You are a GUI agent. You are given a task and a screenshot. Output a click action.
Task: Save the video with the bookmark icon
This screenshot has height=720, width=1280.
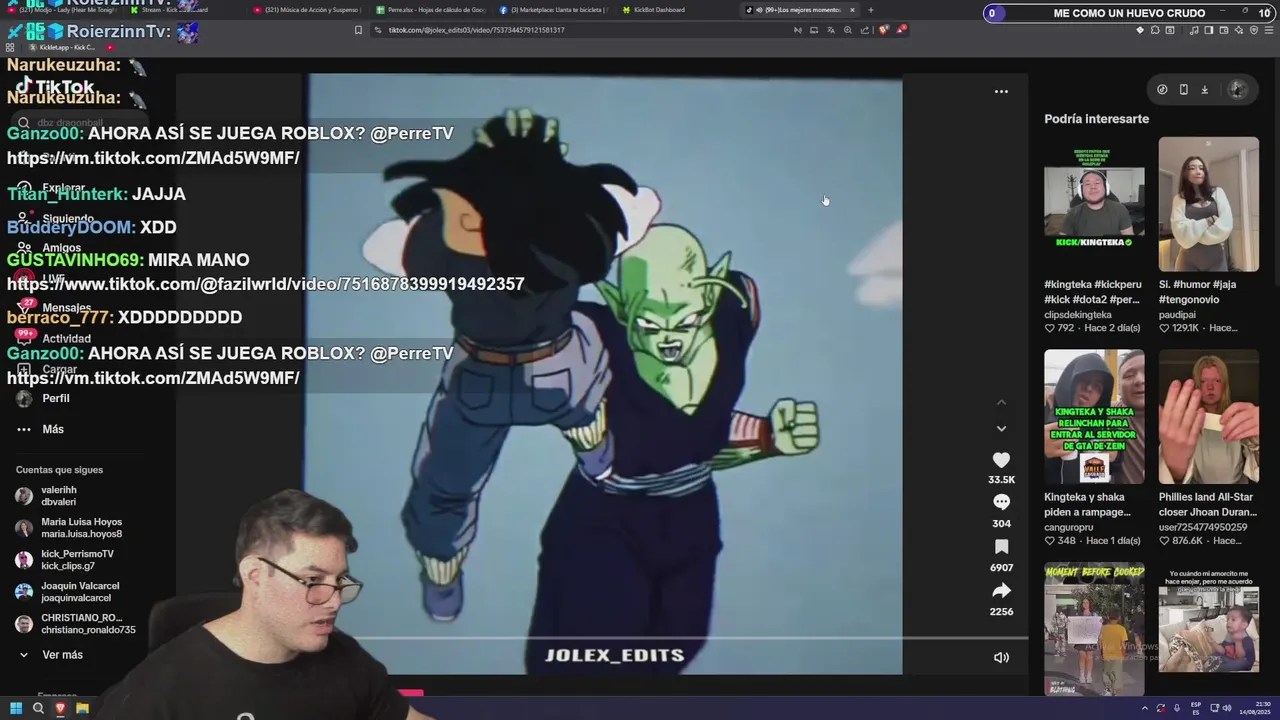tap(1001, 547)
